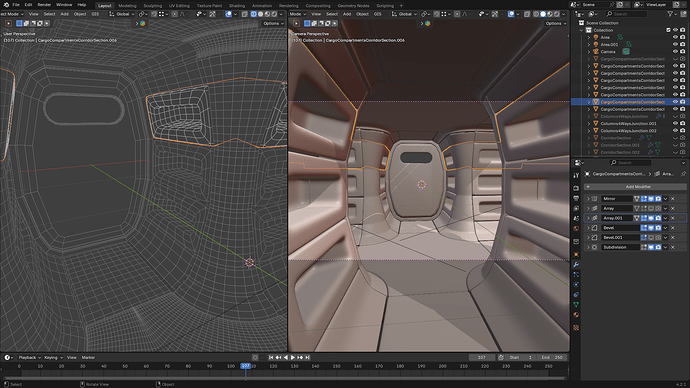The height and width of the screenshot is (388, 690).
Task: Select wireframe viewport shading in left viewport
Action: pos(253,14)
